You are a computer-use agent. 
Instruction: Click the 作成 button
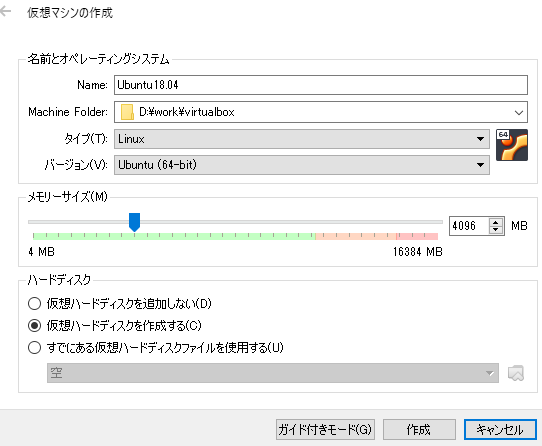click(419, 429)
